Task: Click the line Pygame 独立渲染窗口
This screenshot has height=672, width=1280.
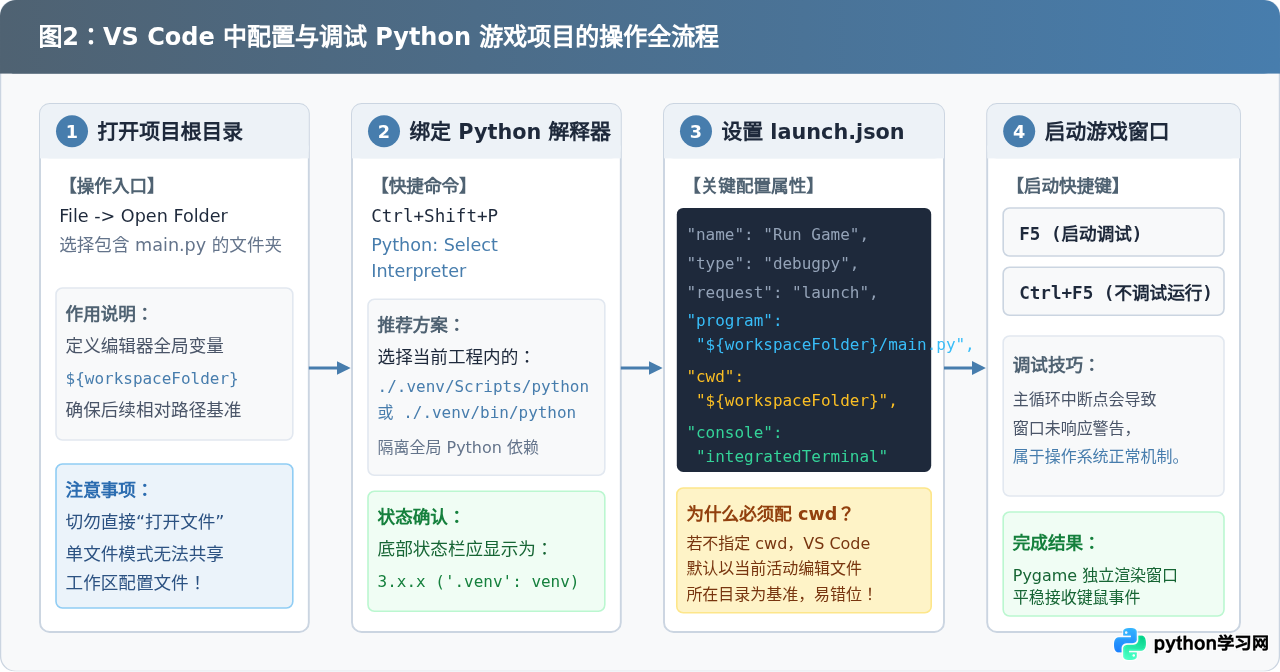Action: pos(1095,576)
